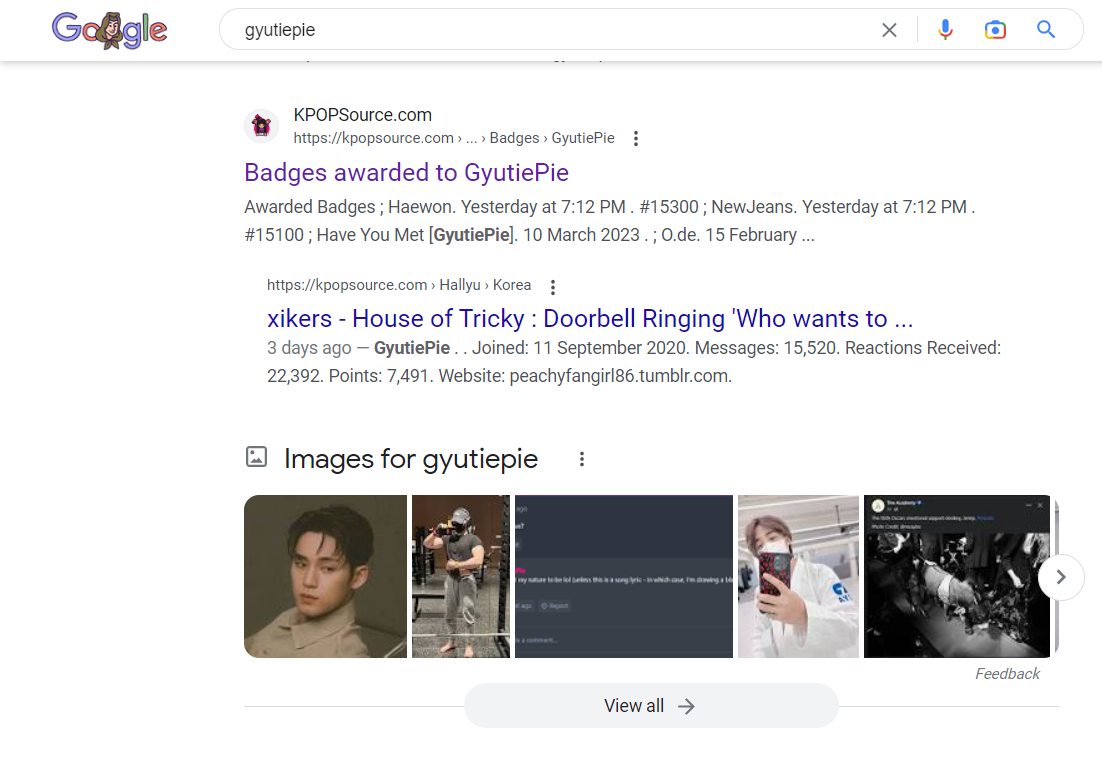
Task: Open the portrait thumbnail of man in beige
Action: pos(325,576)
